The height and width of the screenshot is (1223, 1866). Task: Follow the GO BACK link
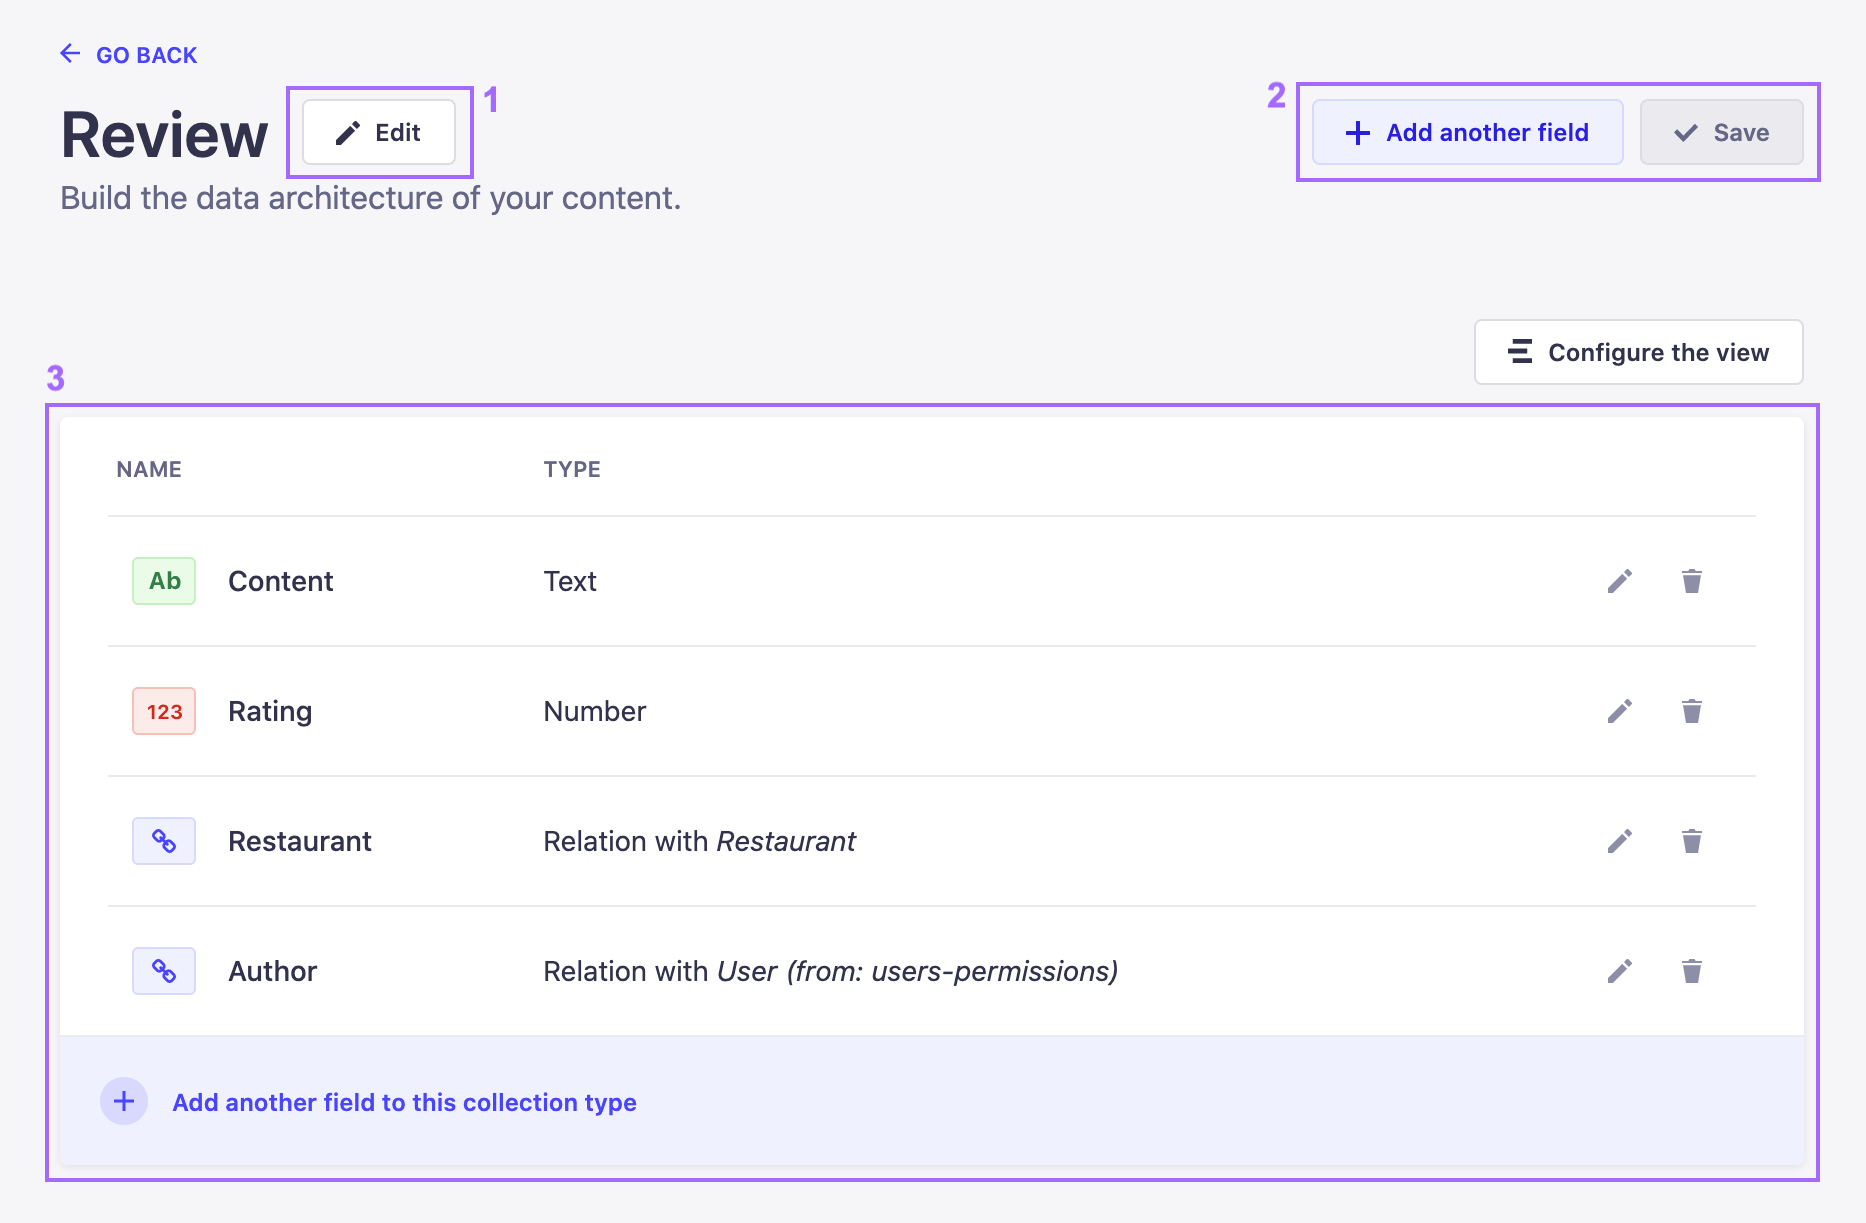click(145, 54)
